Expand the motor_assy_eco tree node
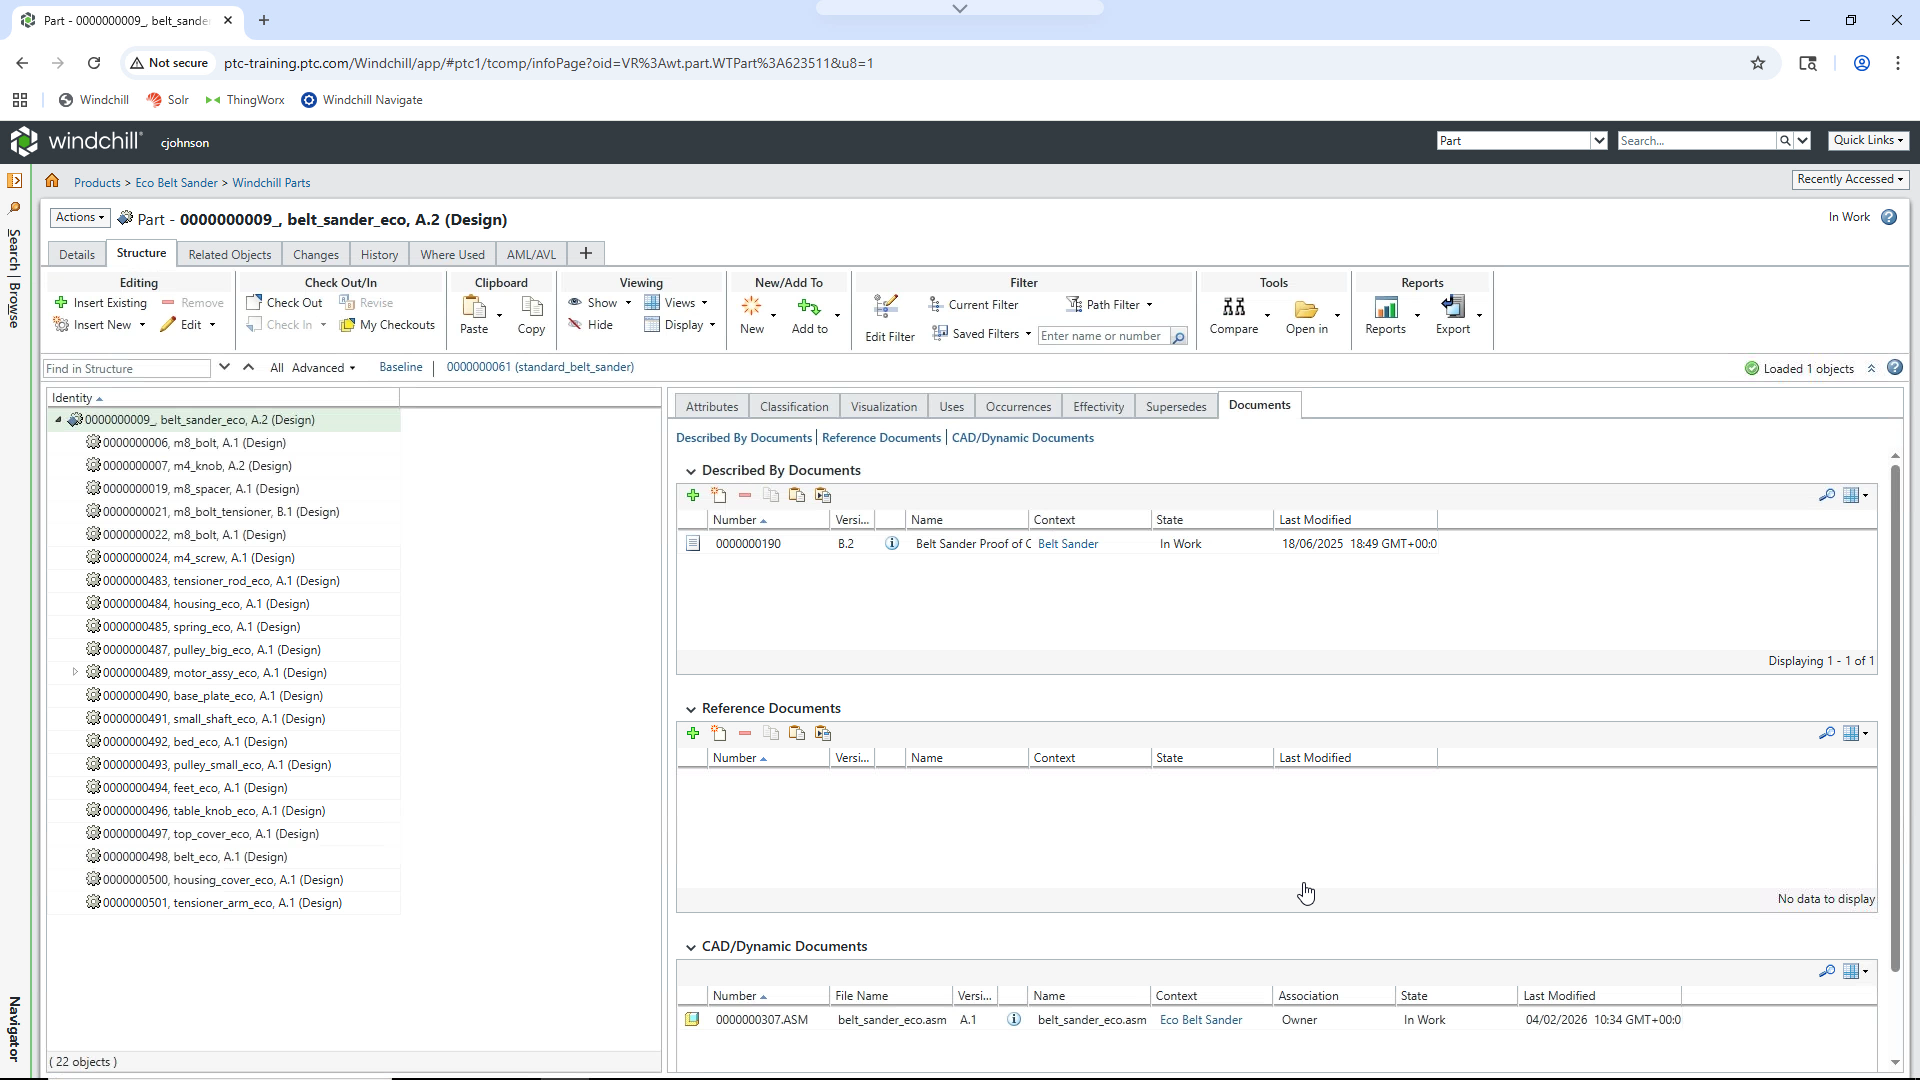This screenshot has width=1920, height=1080. pyautogui.click(x=75, y=673)
